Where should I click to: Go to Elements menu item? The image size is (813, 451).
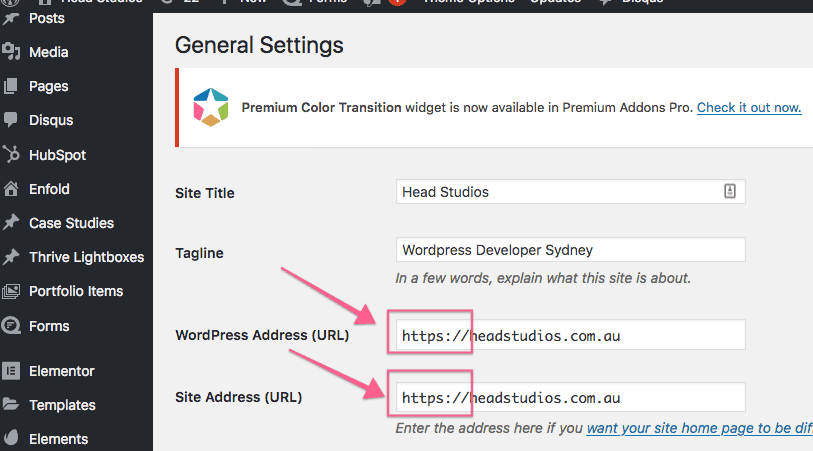[58, 439]
